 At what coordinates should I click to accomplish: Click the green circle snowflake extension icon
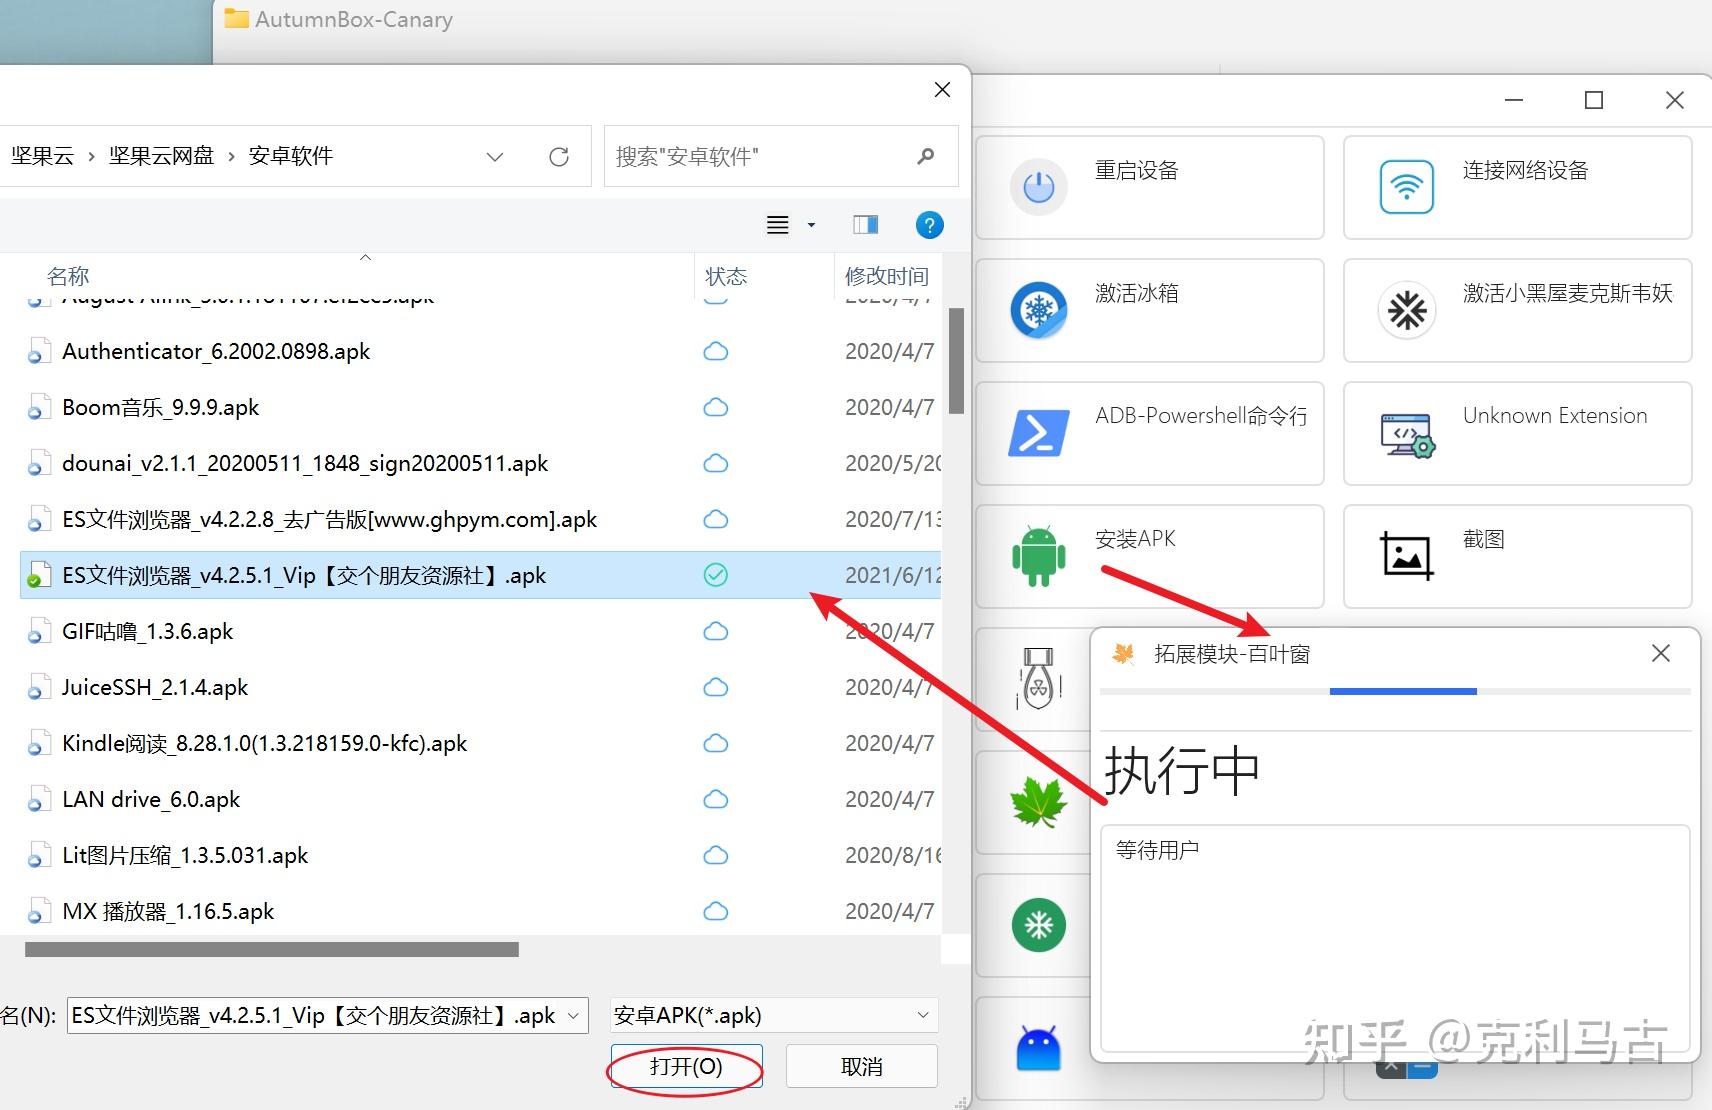coord(1039,925)
